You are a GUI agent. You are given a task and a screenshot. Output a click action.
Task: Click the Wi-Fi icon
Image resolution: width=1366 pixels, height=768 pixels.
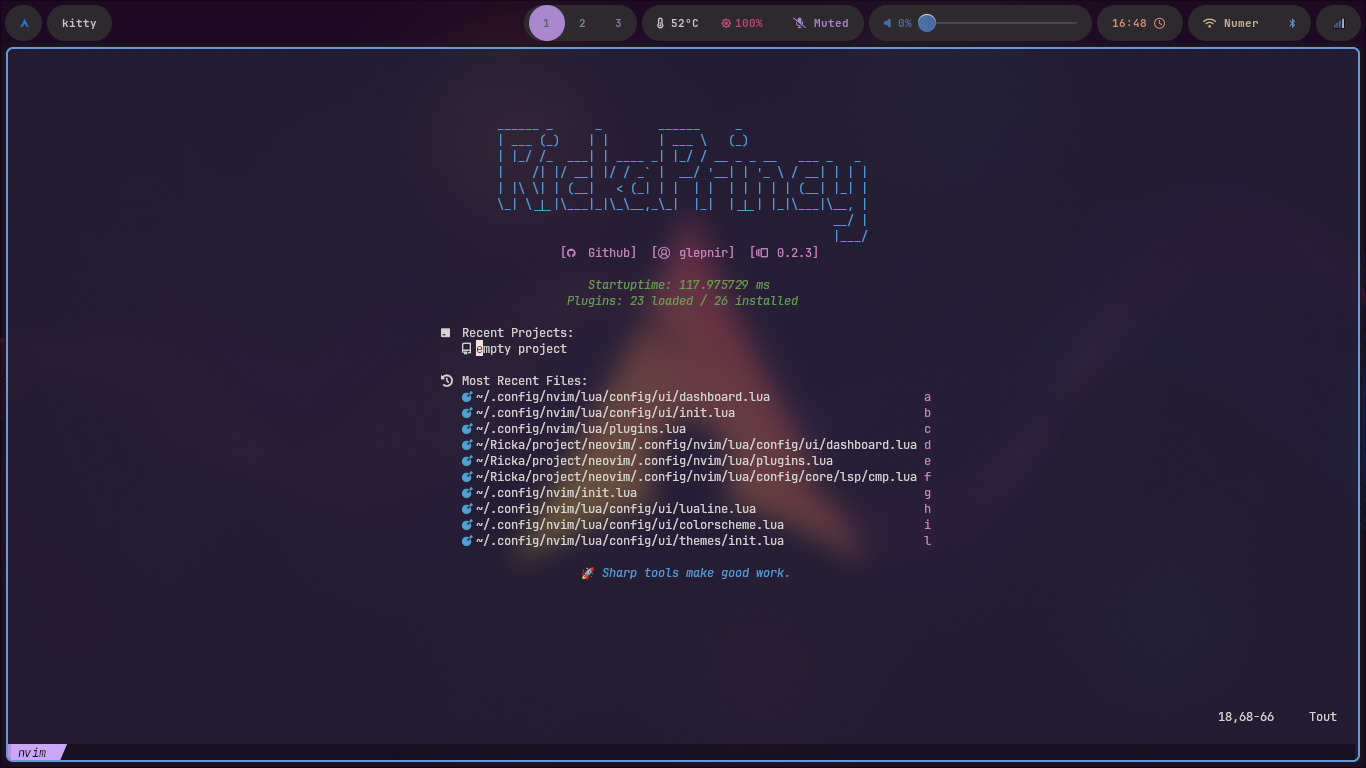click(1209, 23)
